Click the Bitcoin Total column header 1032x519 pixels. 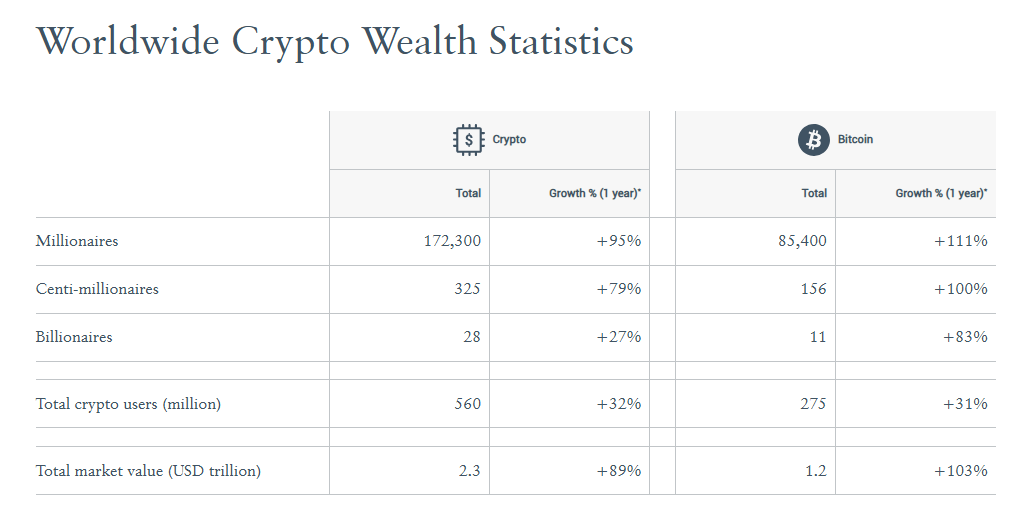(814, 193)
